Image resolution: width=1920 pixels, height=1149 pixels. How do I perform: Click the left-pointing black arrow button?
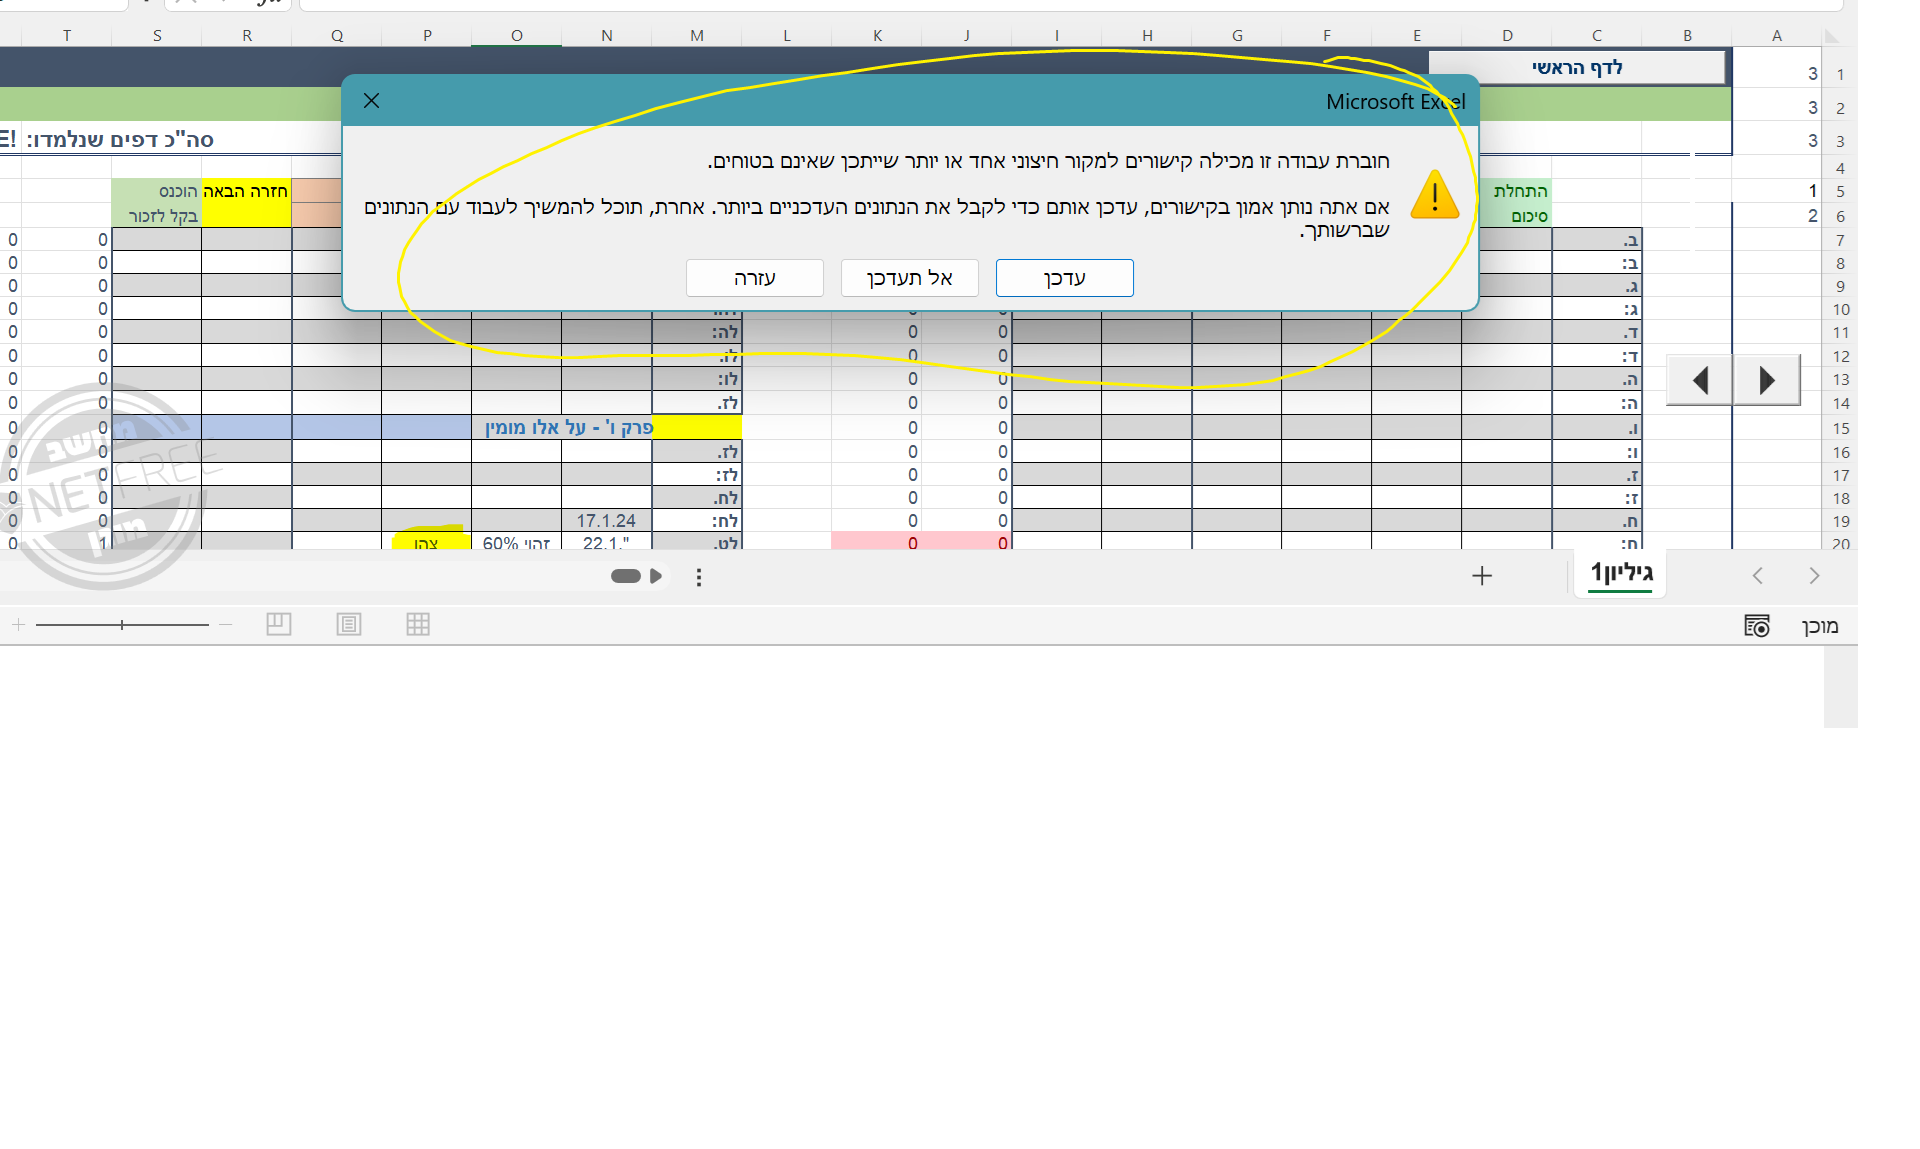coord(1699,380)
